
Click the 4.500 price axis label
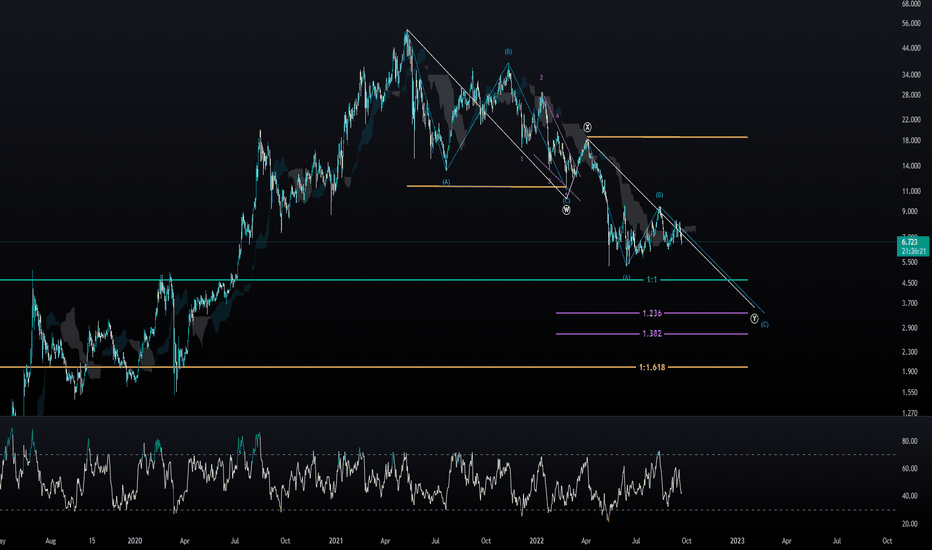coord(909,284)
